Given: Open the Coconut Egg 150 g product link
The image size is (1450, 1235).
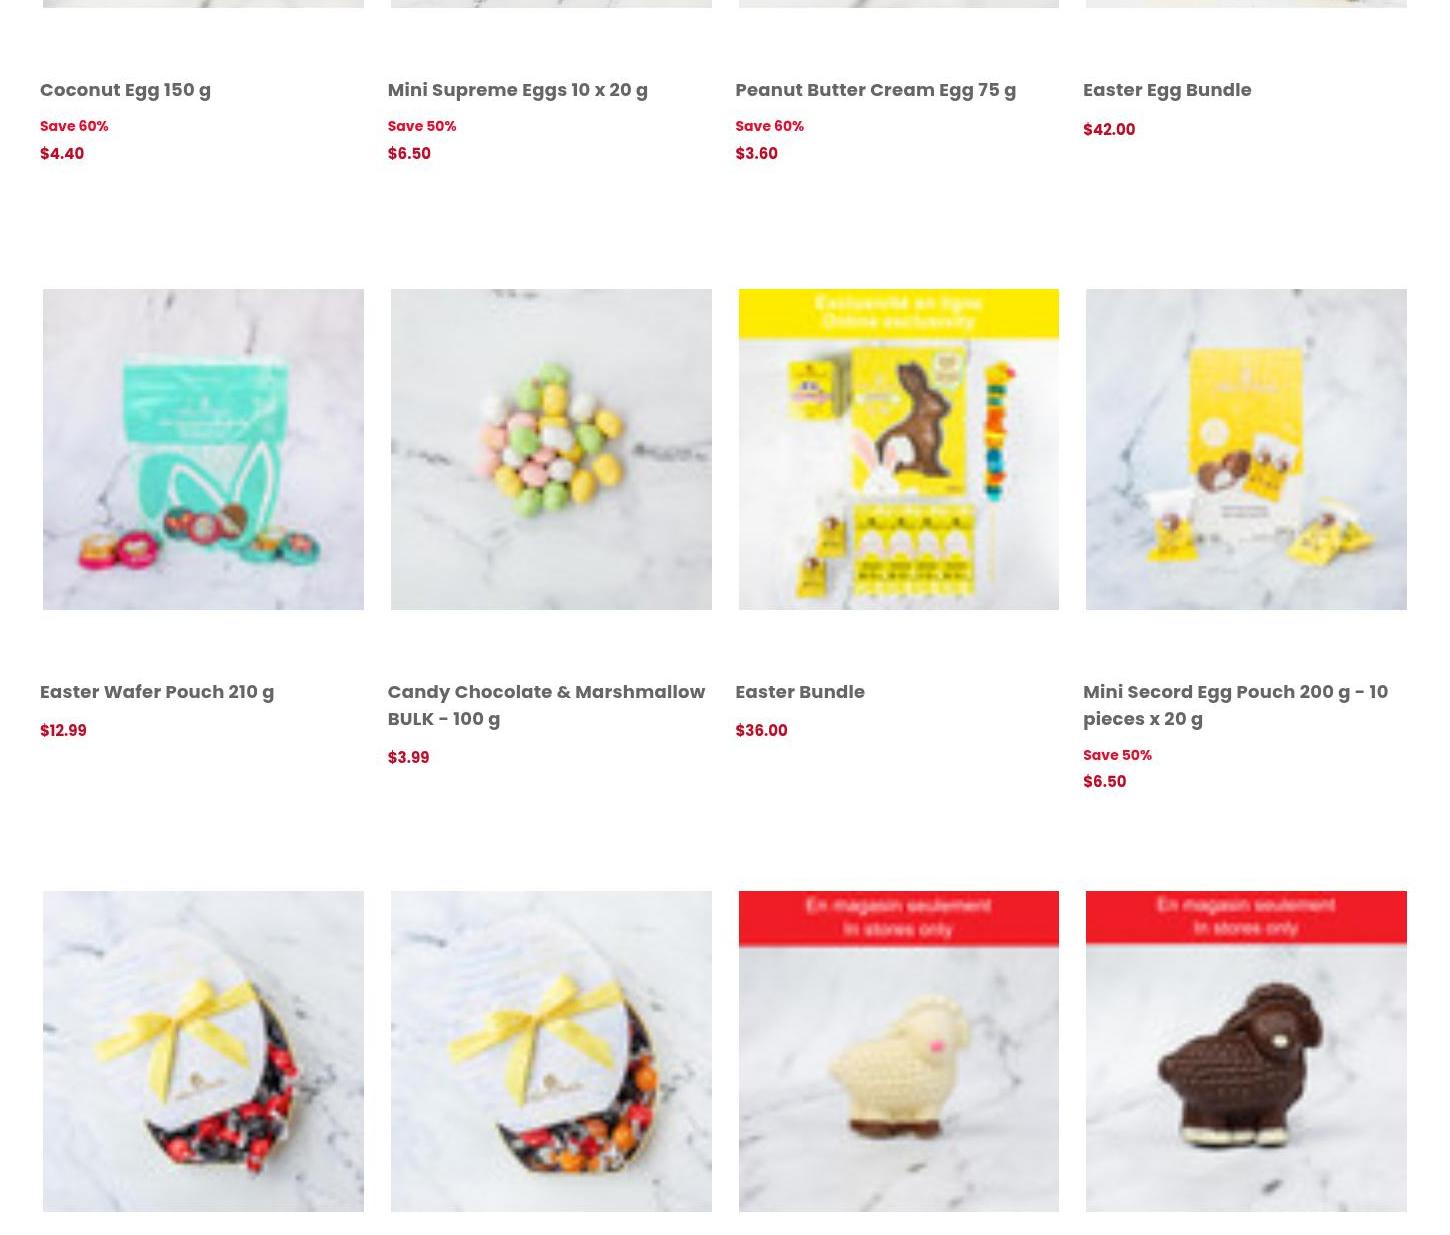Looking at the screenshot, I should point(125,90).
